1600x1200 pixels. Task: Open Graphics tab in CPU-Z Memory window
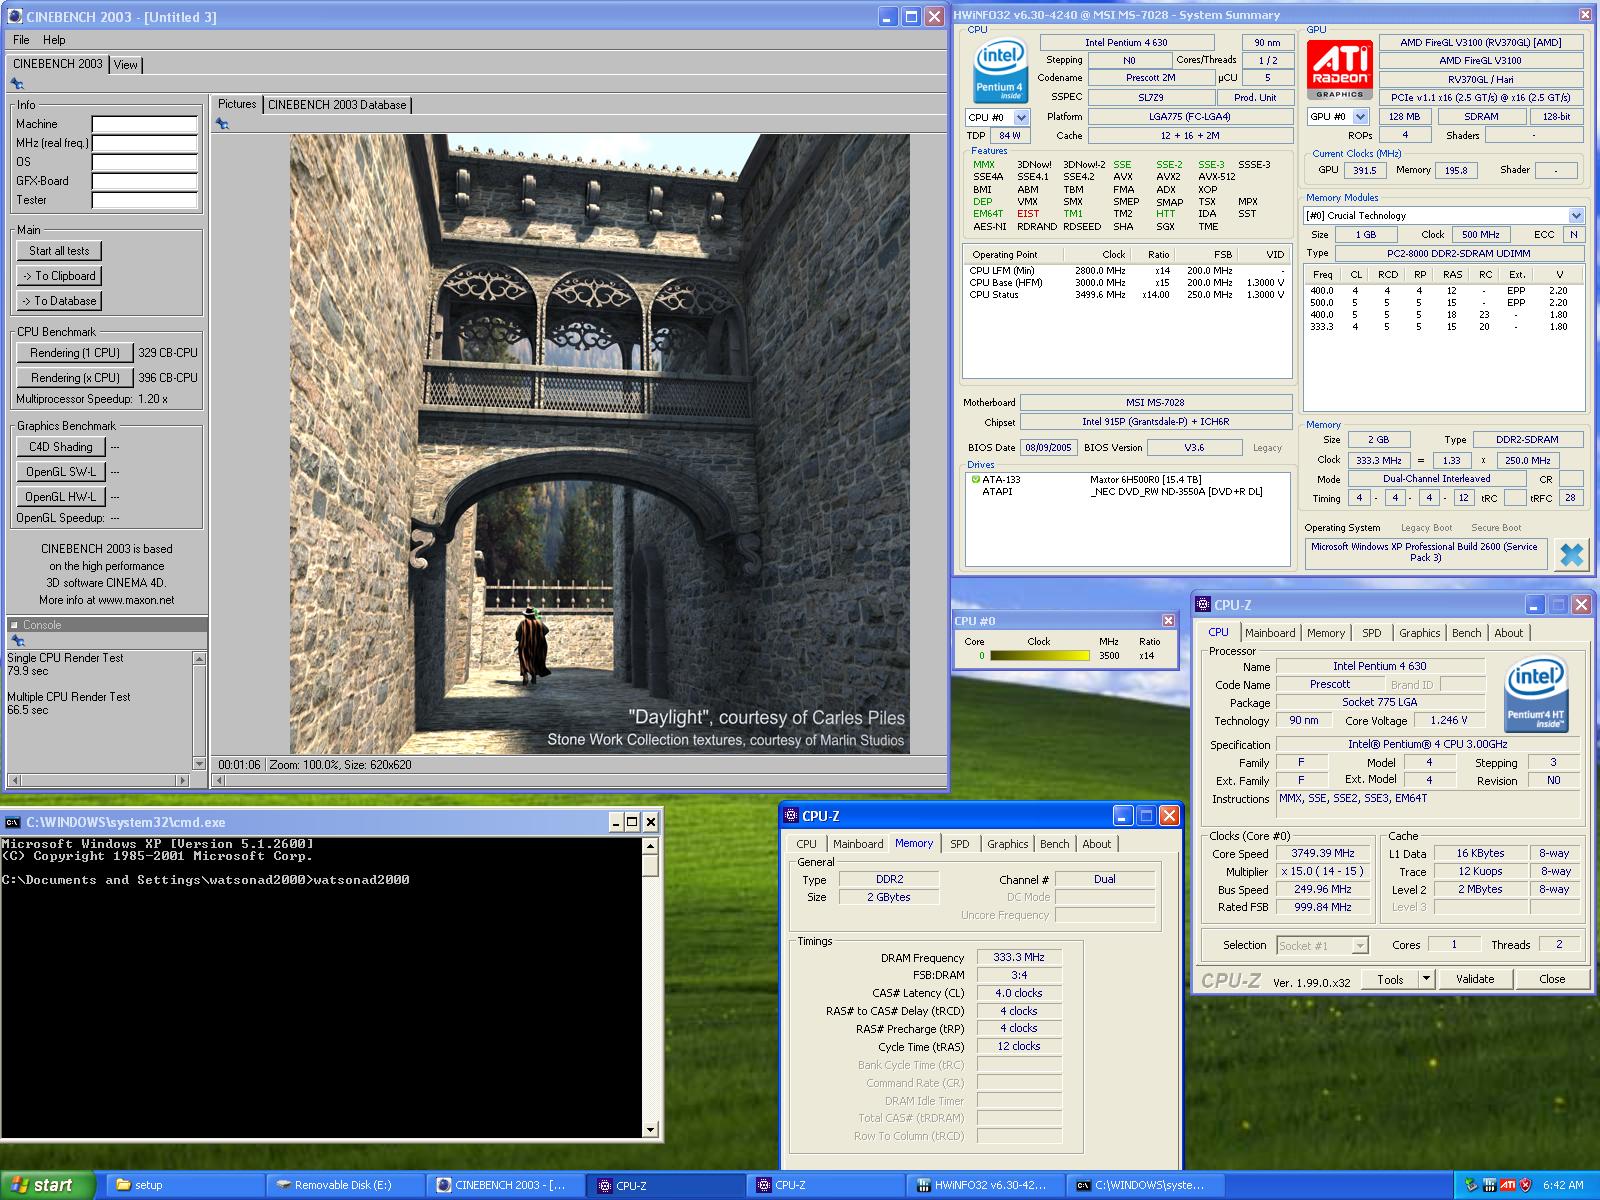click(1007, 844)
